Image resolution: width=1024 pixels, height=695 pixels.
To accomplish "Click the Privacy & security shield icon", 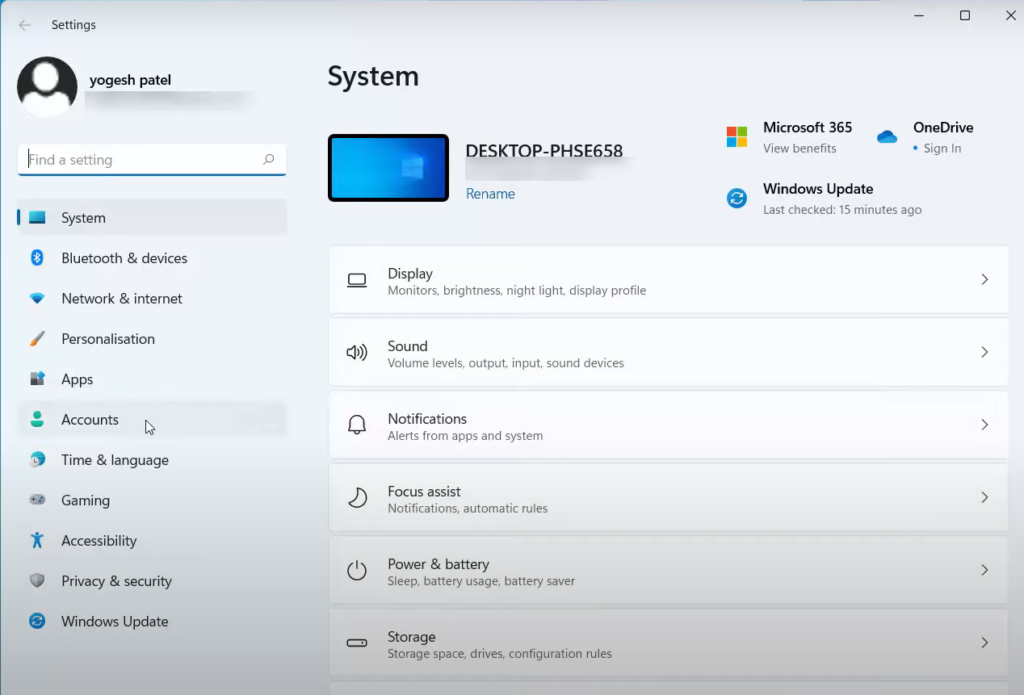I will pos(37,581).
